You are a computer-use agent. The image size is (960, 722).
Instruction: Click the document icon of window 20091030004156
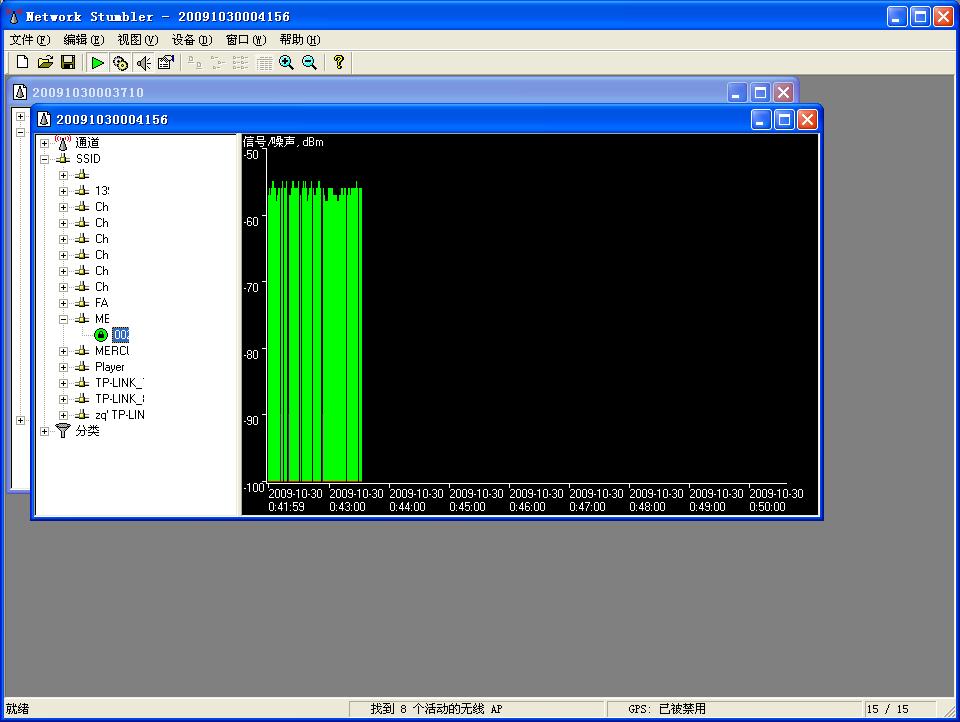tap(44, 119)
